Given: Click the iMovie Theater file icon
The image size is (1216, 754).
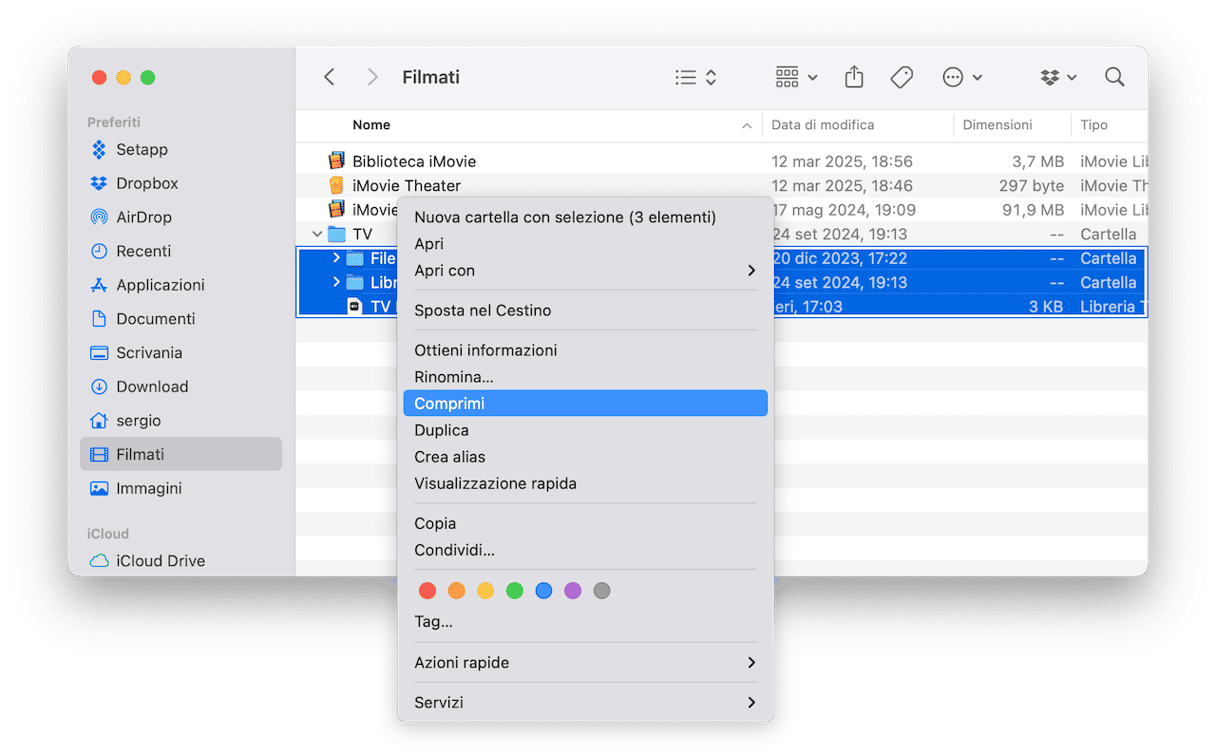Looking at the screenshot, I should click(x=337, y=185).
